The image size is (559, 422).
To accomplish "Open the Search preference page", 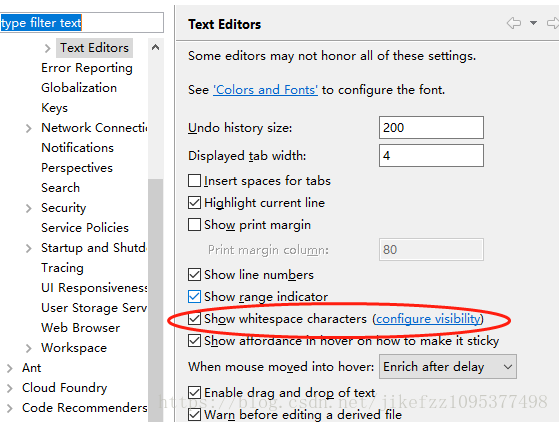I will (60, 187).
